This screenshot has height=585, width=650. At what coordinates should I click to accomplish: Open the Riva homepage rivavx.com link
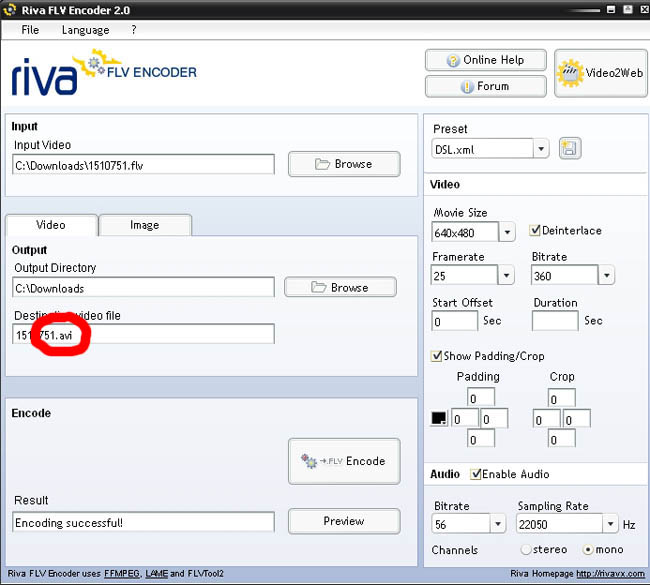click(x=610, y=573)
